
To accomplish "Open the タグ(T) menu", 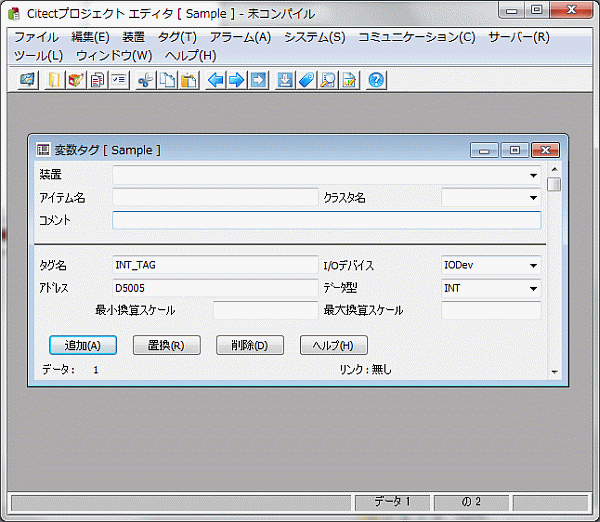I will pyautogui.click(x=177, y=37).
